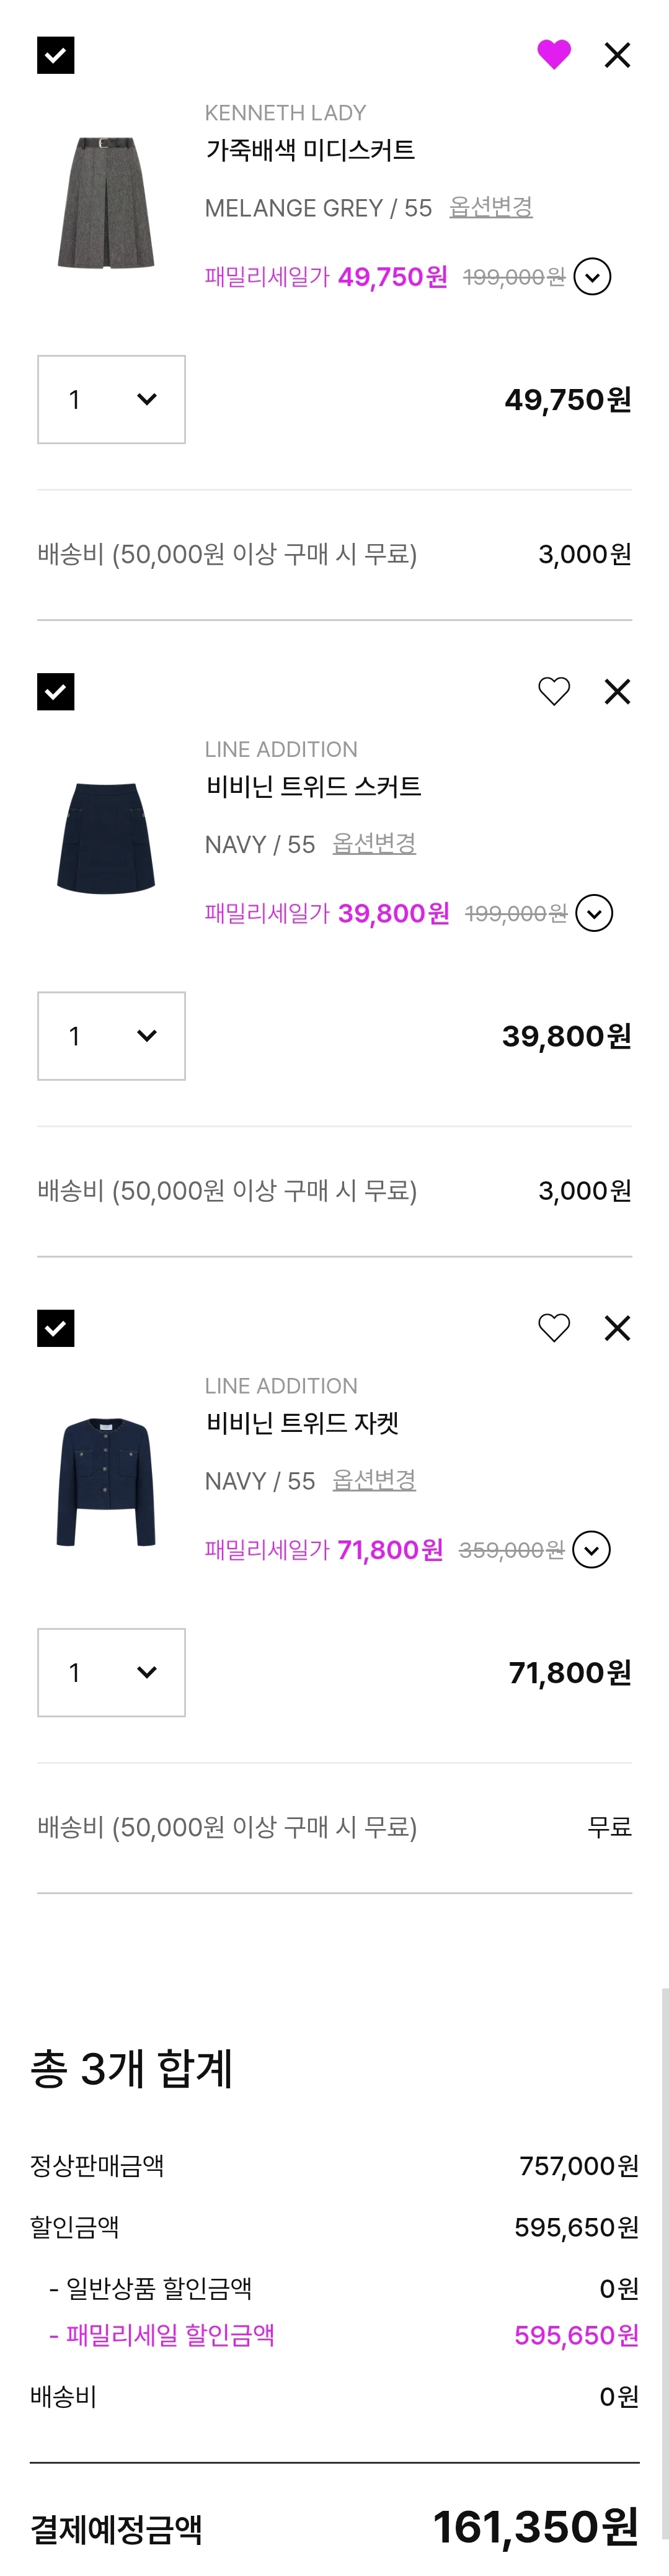Favorite the 비비닌 트위드 자켓 heart icon
The height and width of the screenshot is (2576, 669).
pos(554,1328)
